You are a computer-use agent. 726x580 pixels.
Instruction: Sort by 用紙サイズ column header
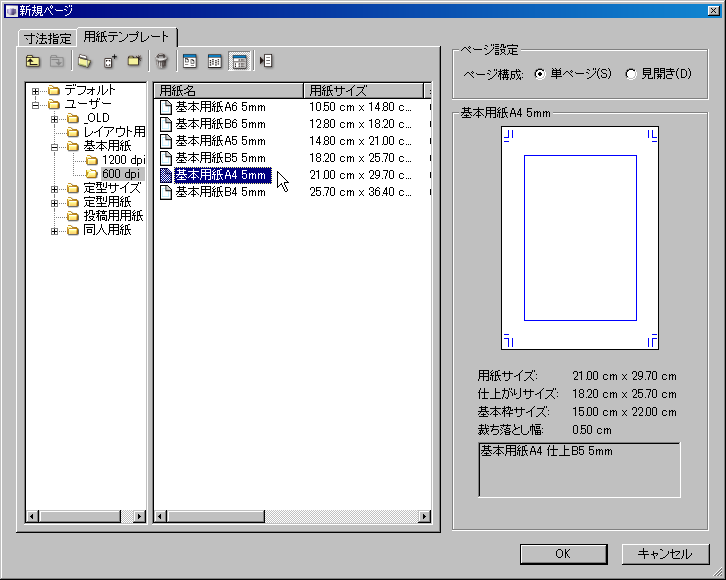click(363, 91)
